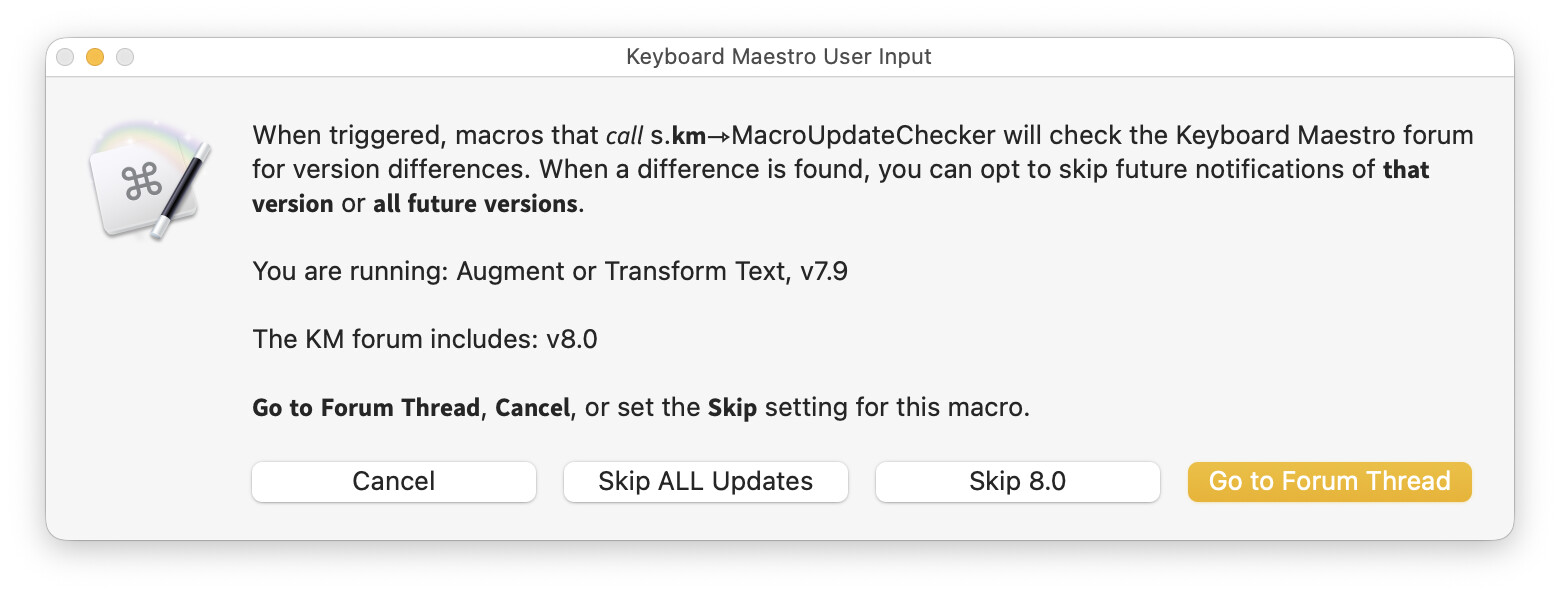Click the bold "that version" text
1560x594 pixels.
click(1405, 170)
